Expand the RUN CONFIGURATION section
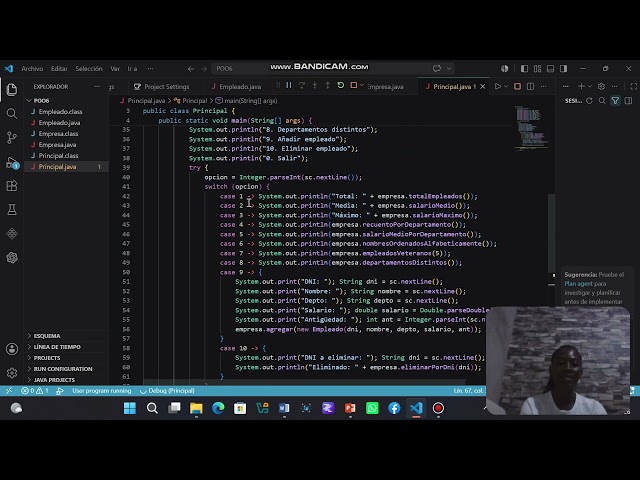The image size is (640, 480). 62,369
